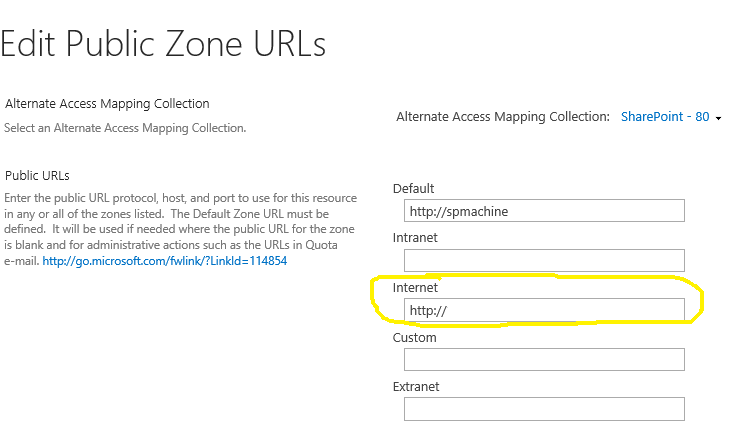Click the Custom label
The height and width of the screenshot is (432, 732).
[x=414, y=338]
